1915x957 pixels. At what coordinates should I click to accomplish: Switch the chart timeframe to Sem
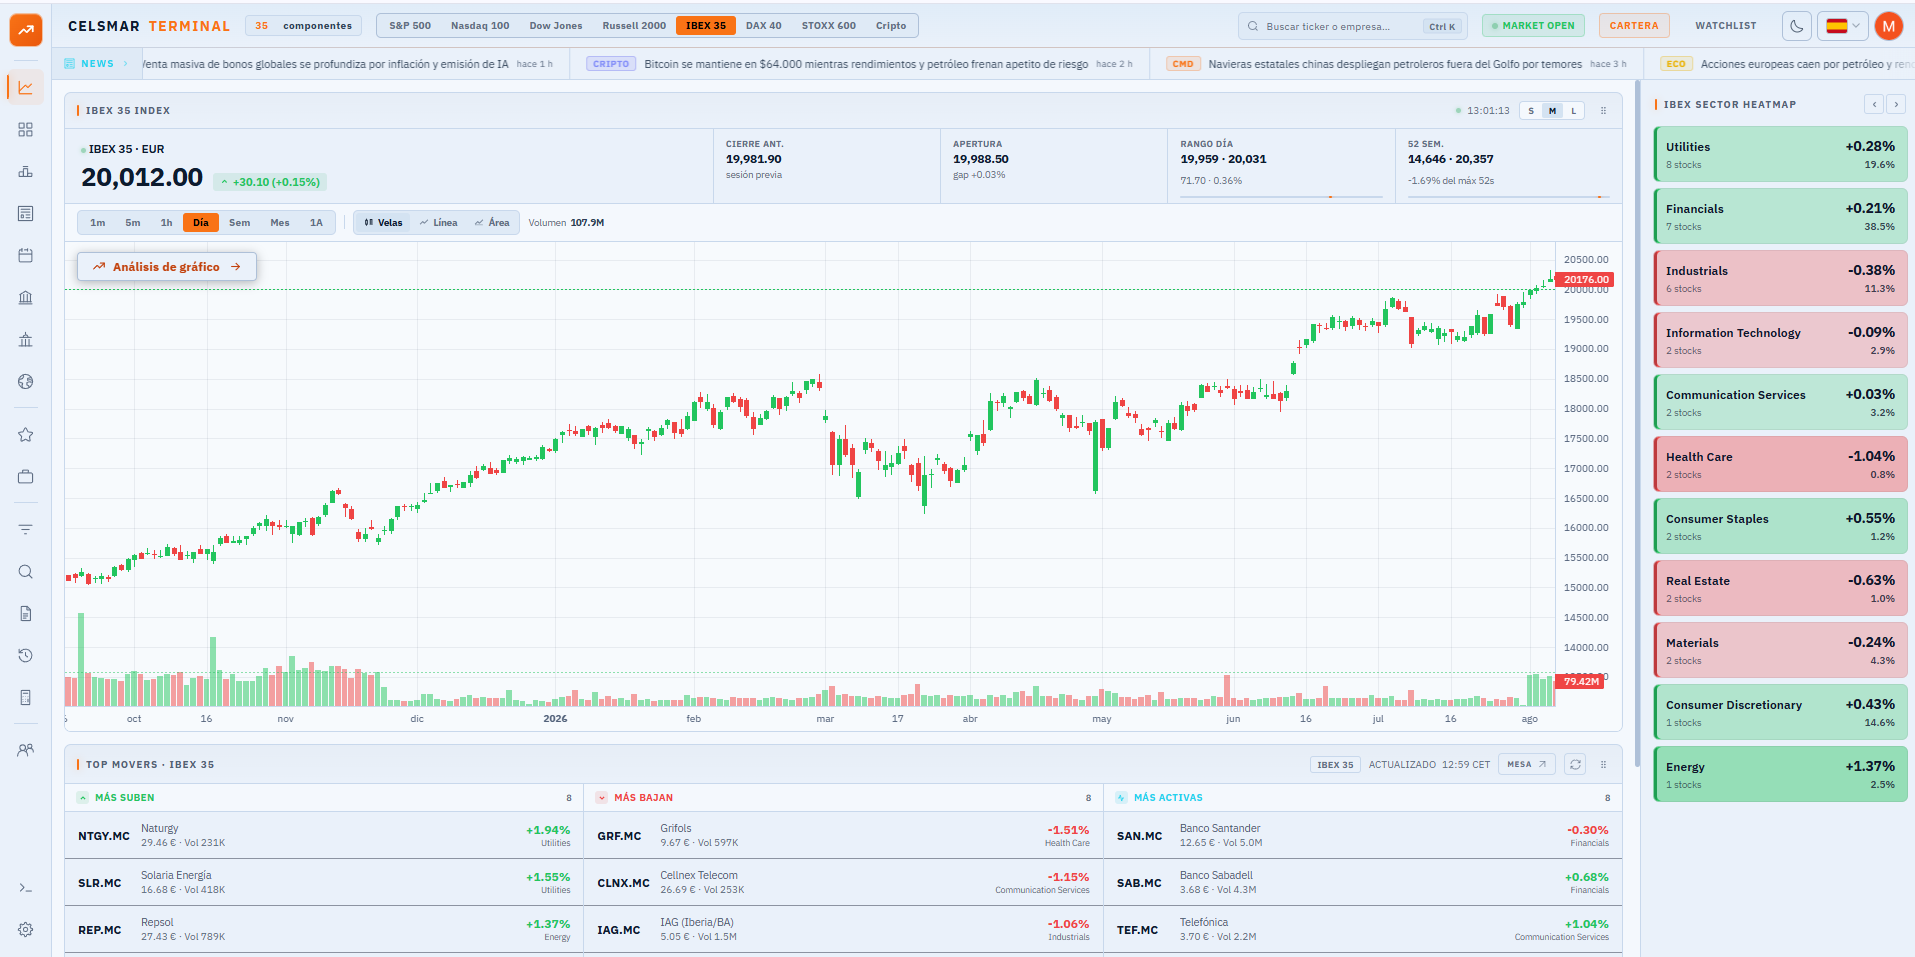click(240, 223)
